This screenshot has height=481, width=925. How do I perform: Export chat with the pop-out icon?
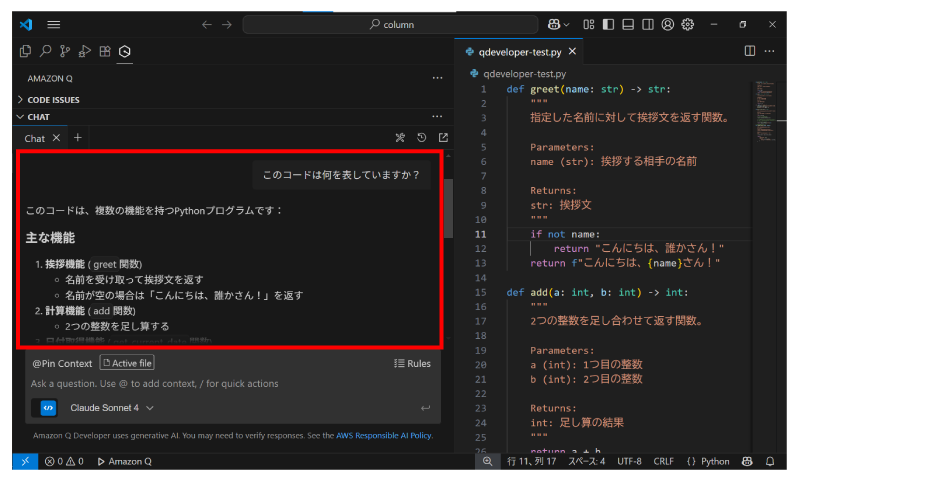pos(443,138)
